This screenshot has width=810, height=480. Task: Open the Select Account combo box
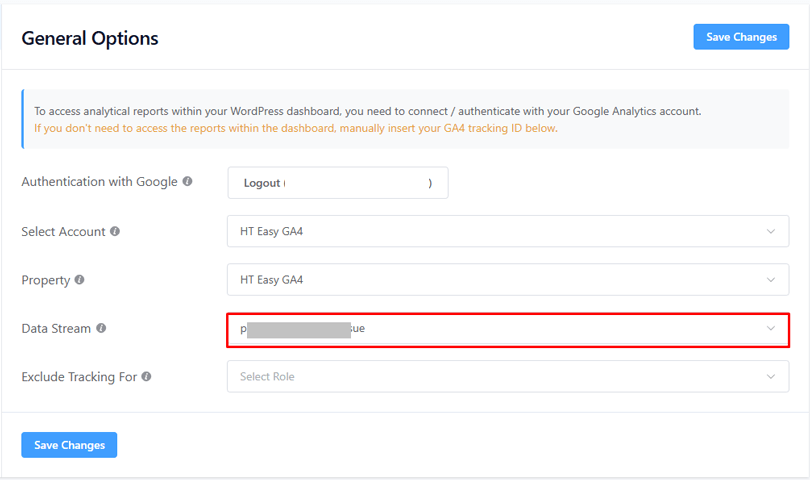[500, 231]
